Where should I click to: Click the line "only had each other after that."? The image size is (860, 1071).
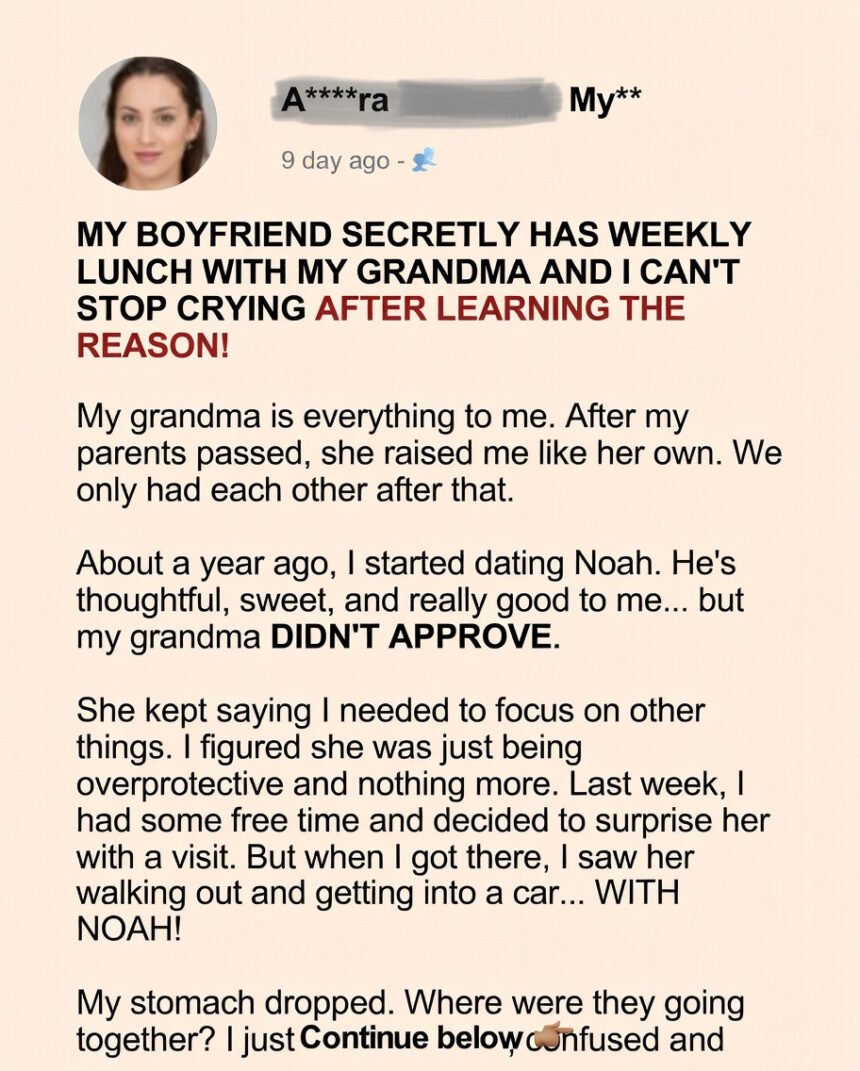tap(294, 490)
